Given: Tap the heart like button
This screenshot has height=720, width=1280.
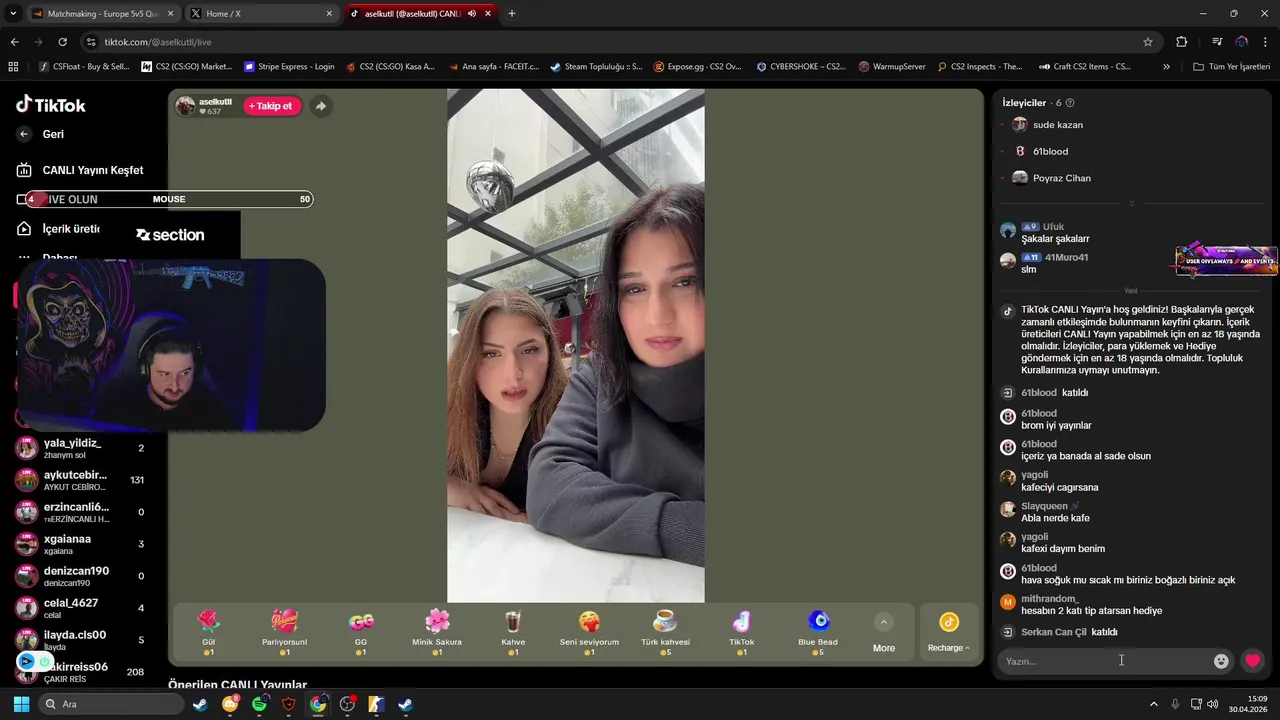Looking at the screenshot, I should [x=1252, y=661].
